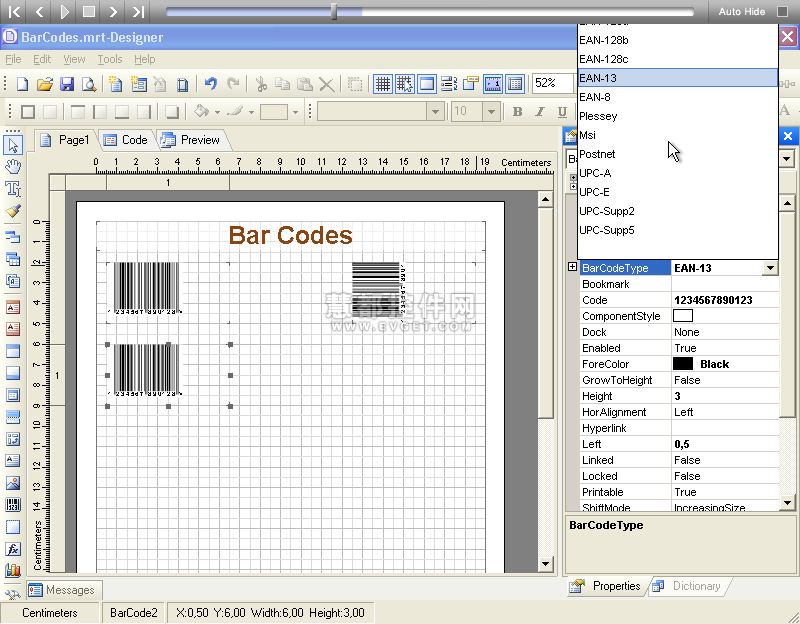Check the Auto Hide checkbox
Image resolution: width=800 pixels, height=624 pixels.
[x=782, y=11]
